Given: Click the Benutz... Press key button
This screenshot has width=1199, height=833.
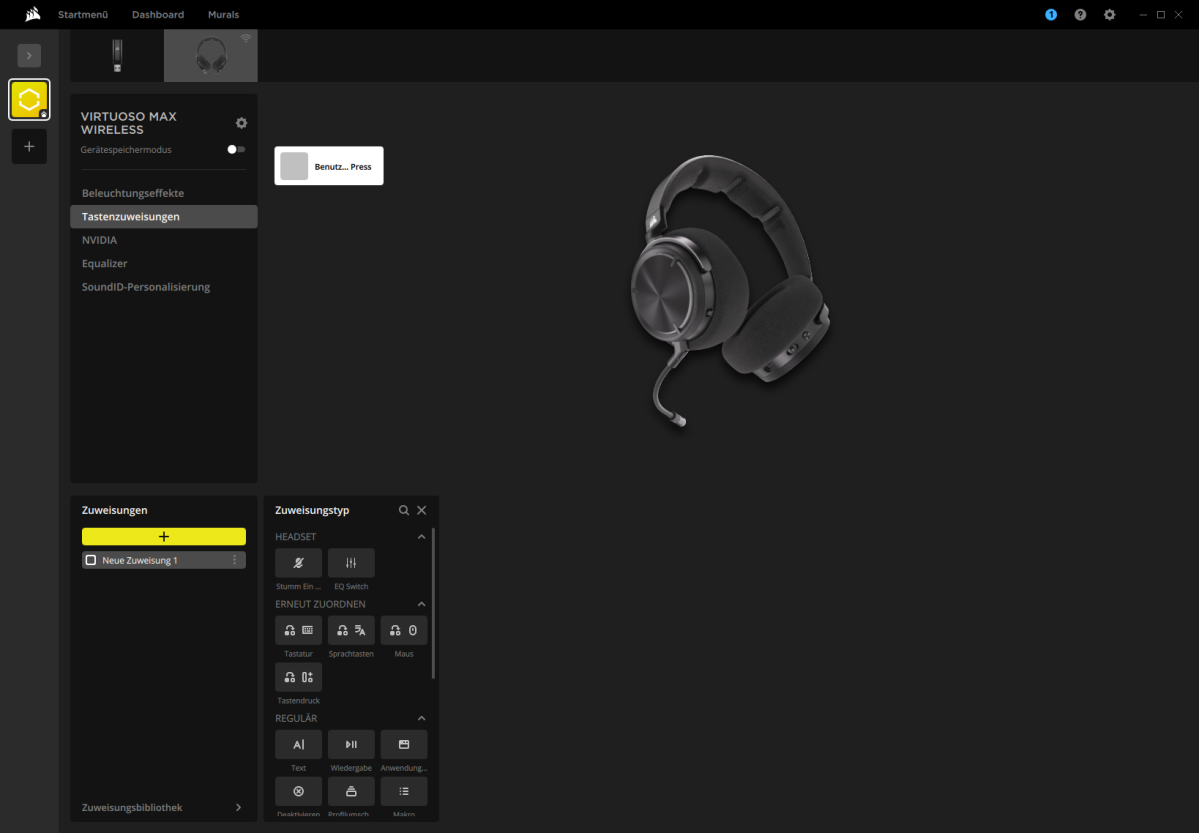Looking at the screenshot, I should pyautogui.click(x=329, y=166).
